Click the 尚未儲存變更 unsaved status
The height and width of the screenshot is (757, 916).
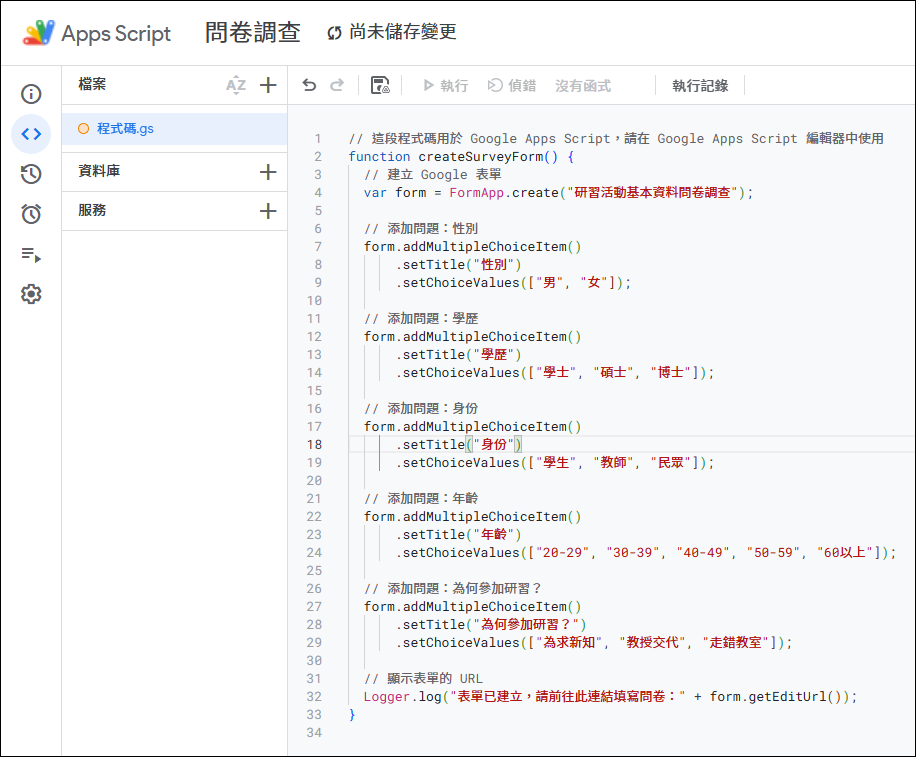392,32
